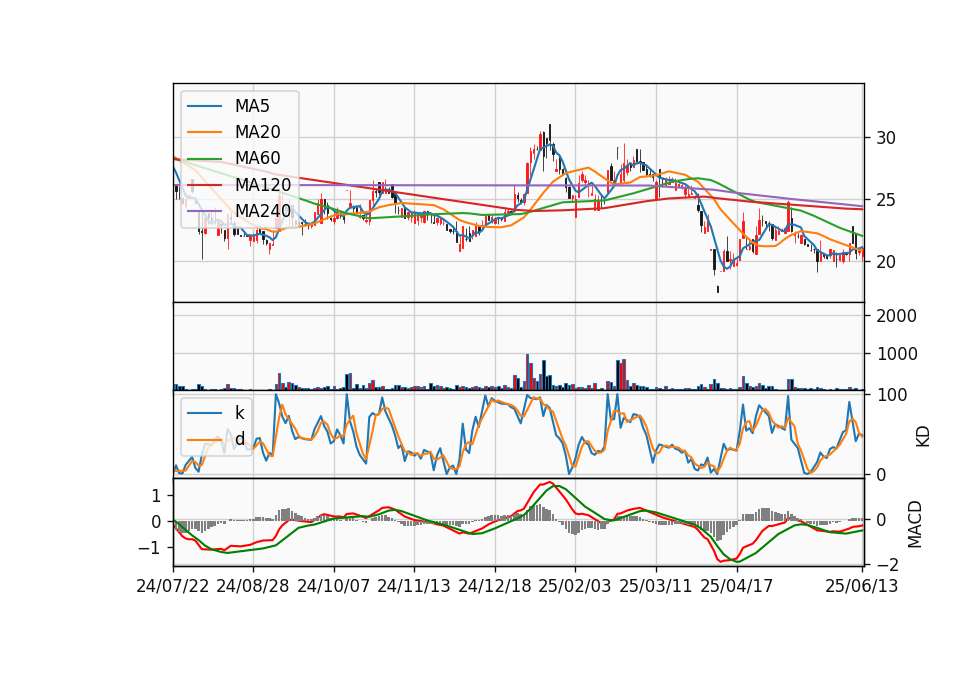Click the price axis value 20

tap(886, 262)
